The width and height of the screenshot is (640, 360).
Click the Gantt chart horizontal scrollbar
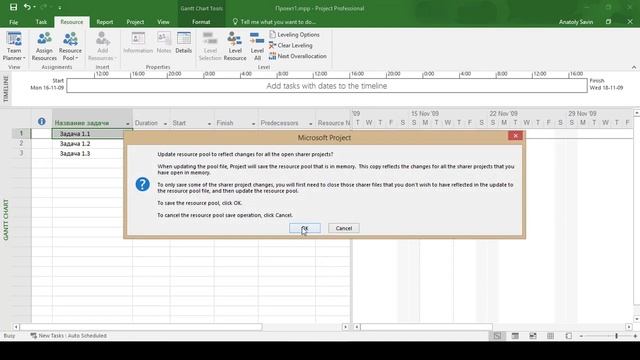point(427,327)
